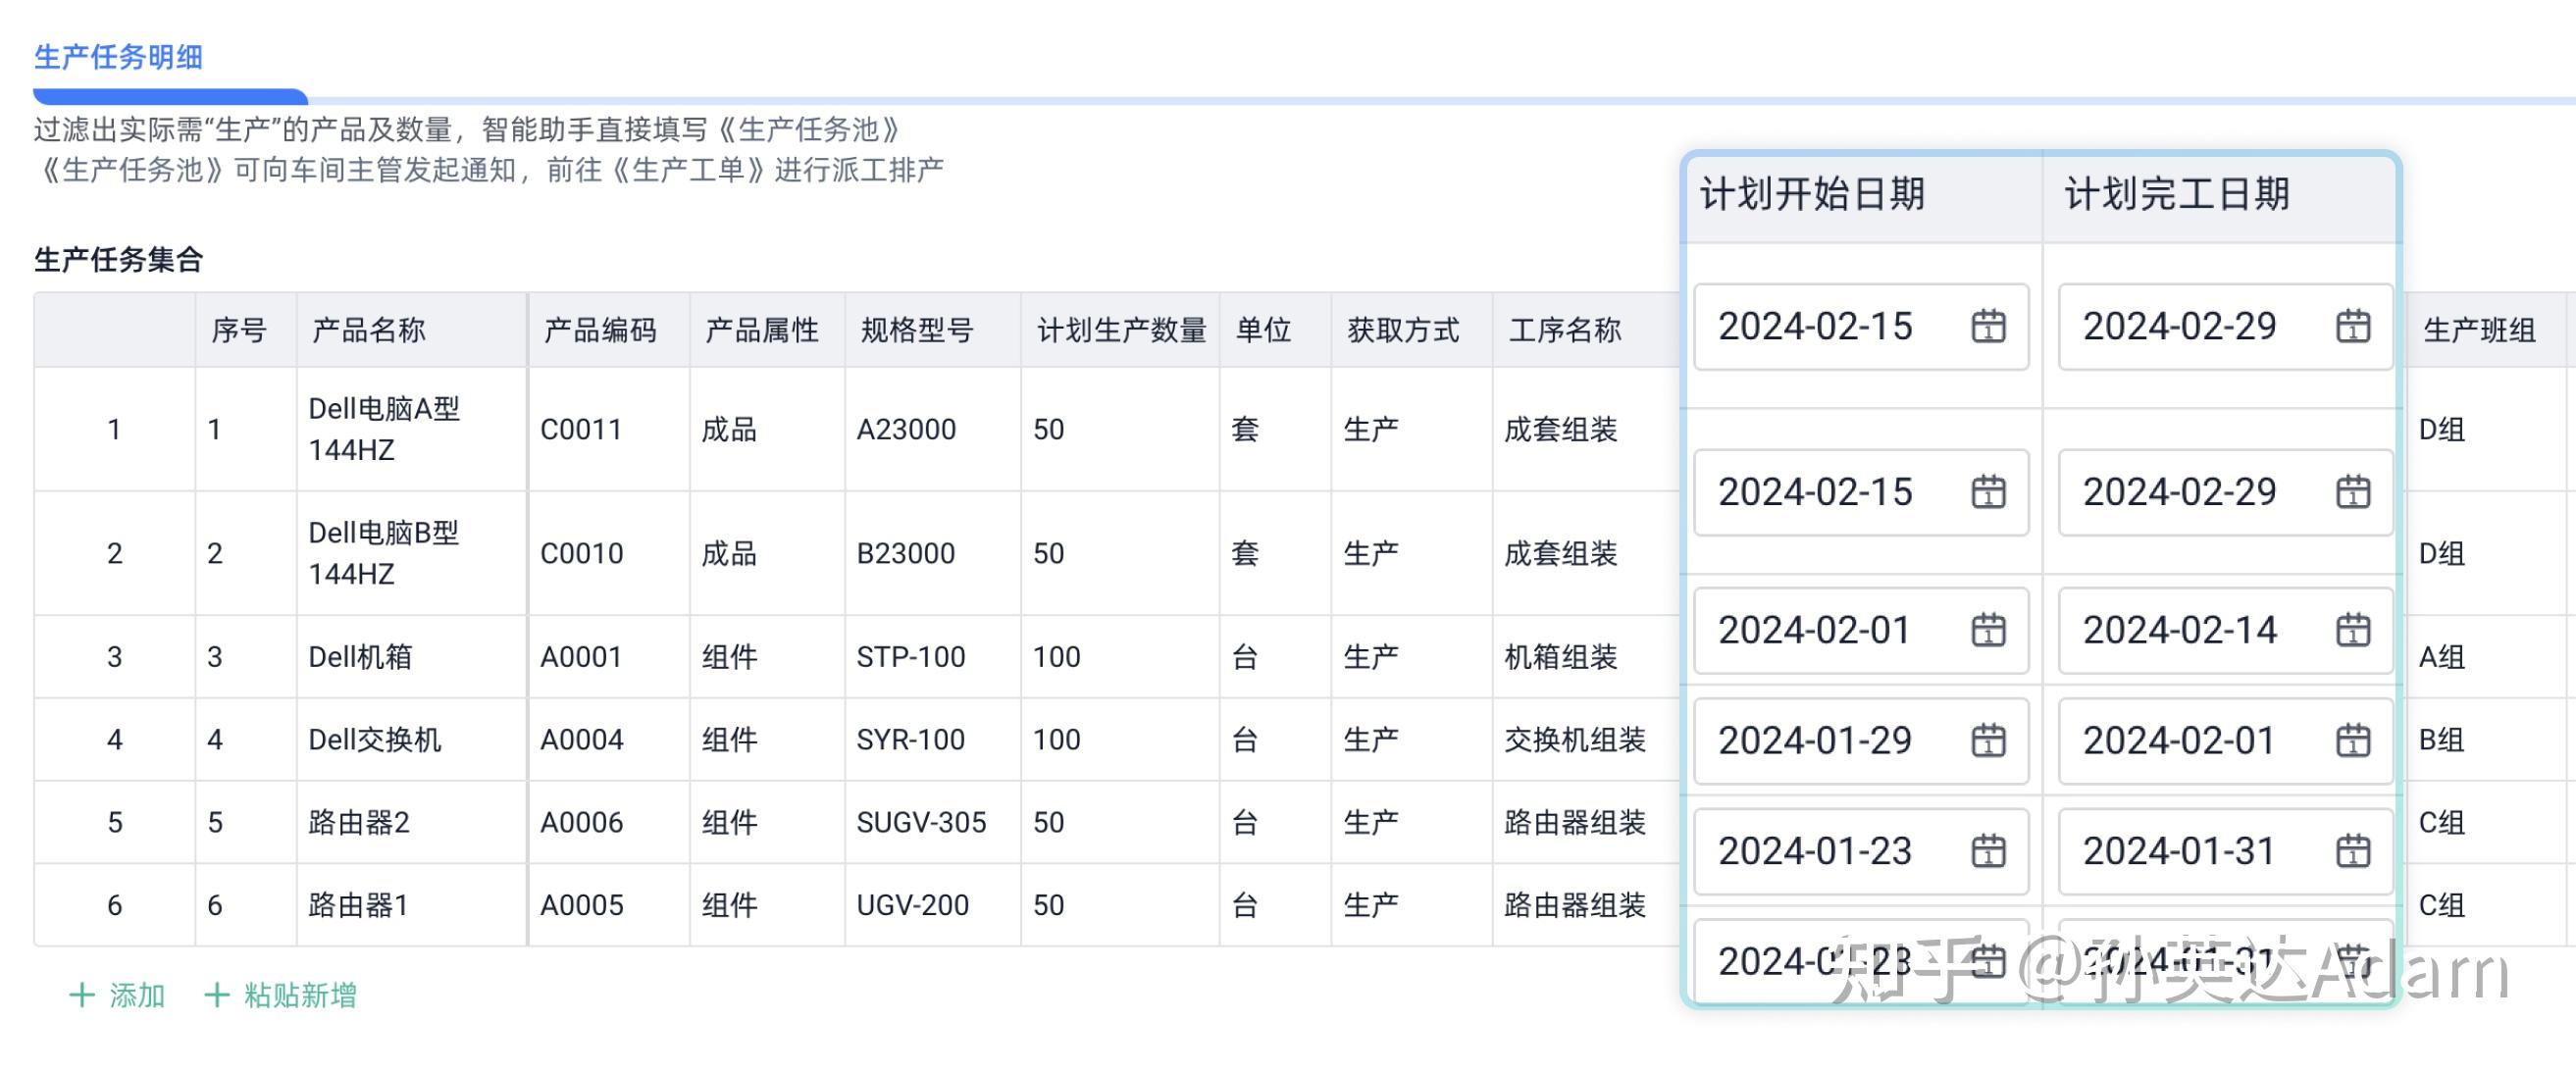Screen dimensions: 2576x1073
Task: Open calendar picker for completion date 2024-02-14
Action: pyautogui.click(x=2353, y=630)
